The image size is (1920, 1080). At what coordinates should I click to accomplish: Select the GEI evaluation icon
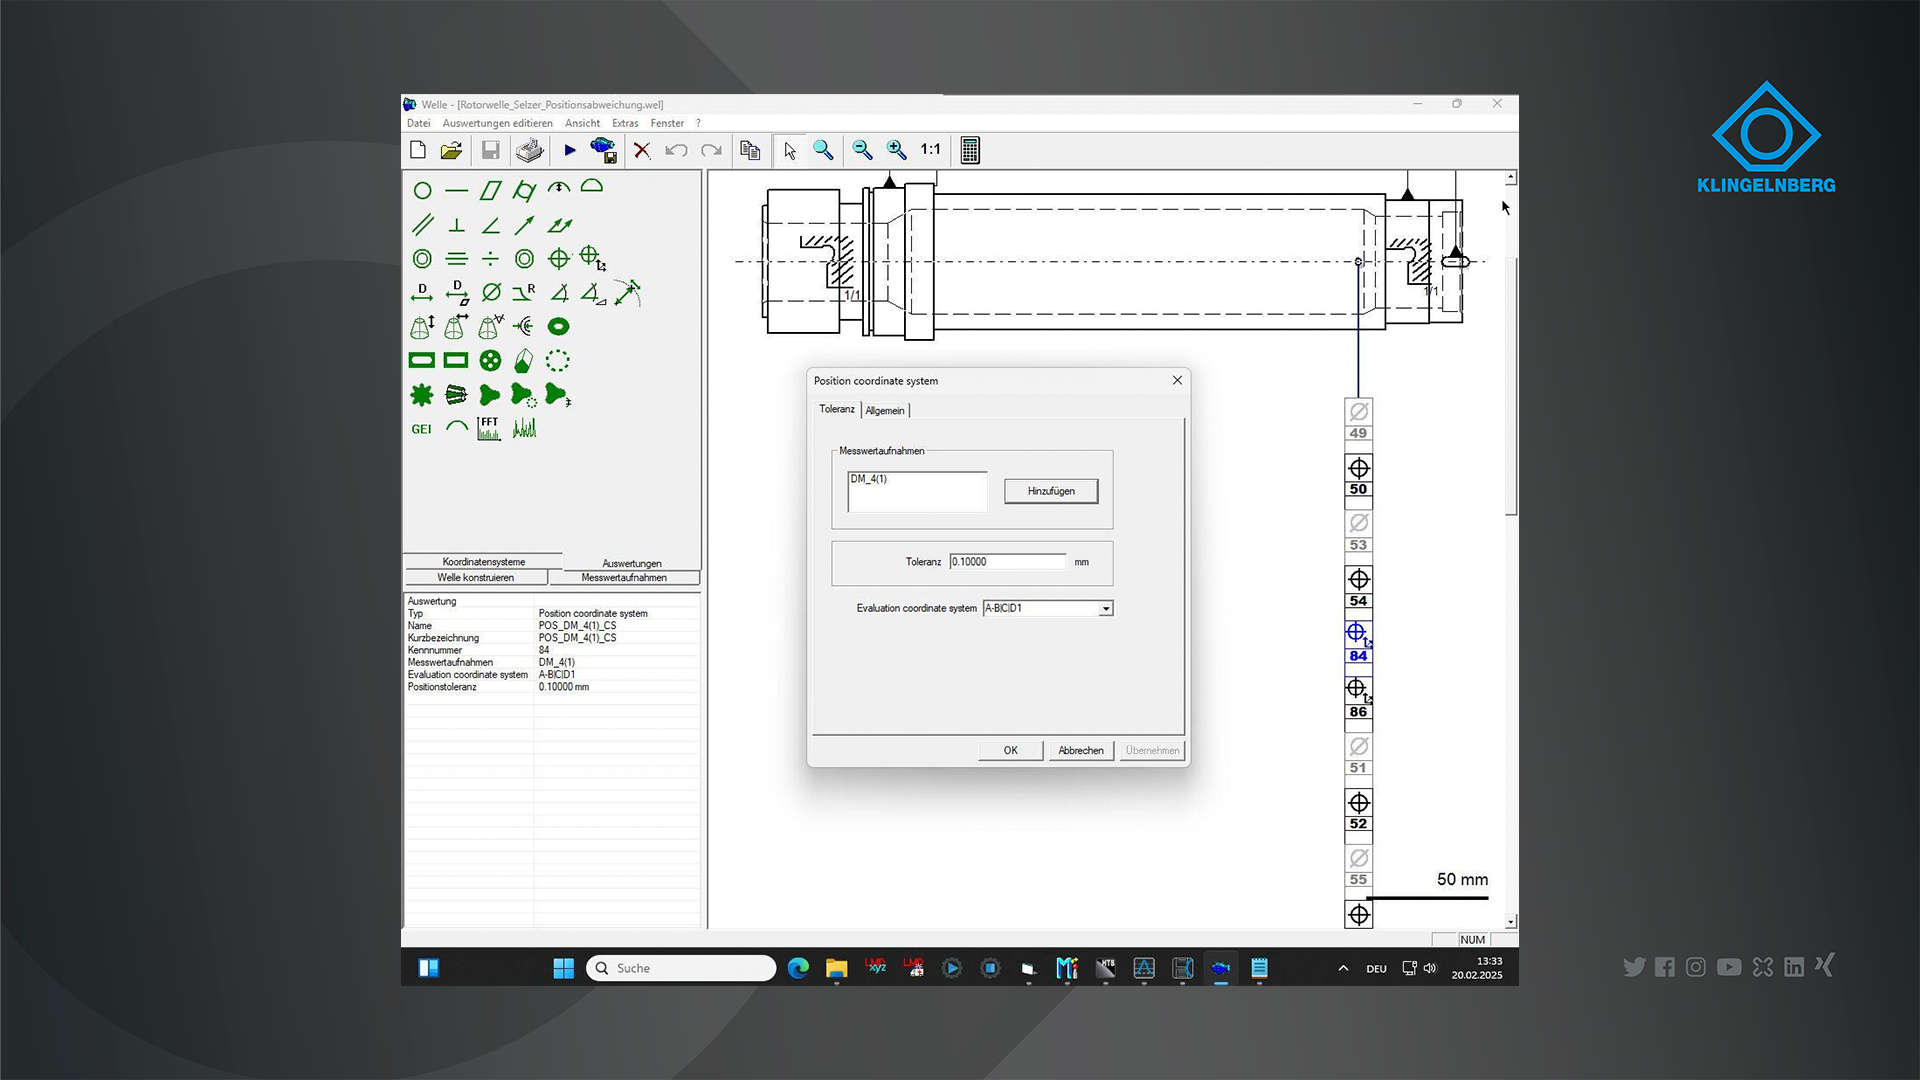pyautogui.click(x=421, y=429)
